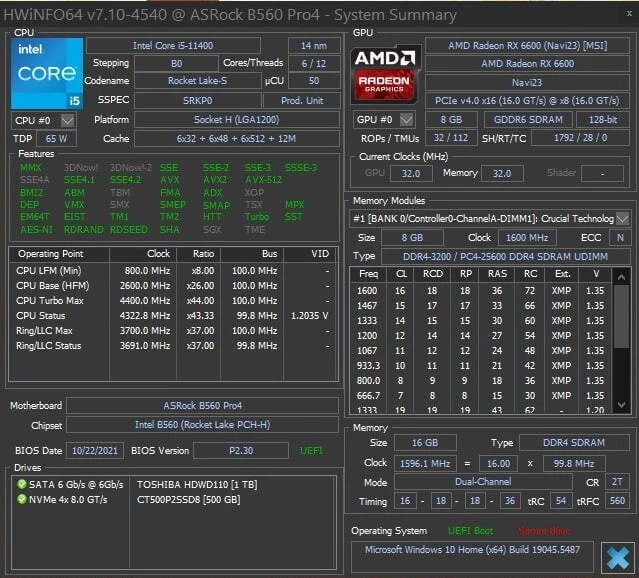Click the 1792 / 28 / 0 shader field
The height and width of the screenshot is (578, 639).
[580, 138]
